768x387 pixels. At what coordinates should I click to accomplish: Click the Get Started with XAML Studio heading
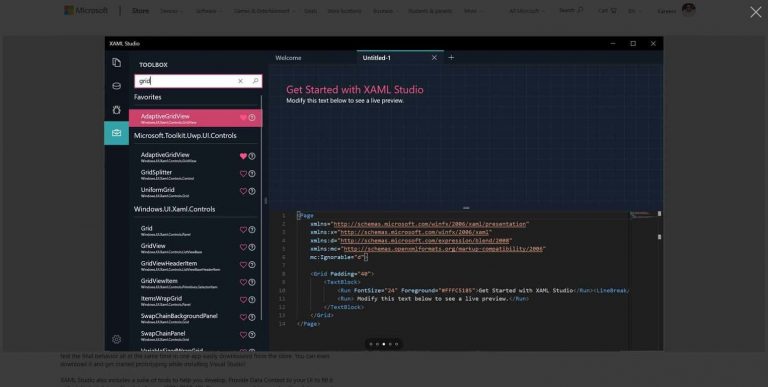point(355,90)
